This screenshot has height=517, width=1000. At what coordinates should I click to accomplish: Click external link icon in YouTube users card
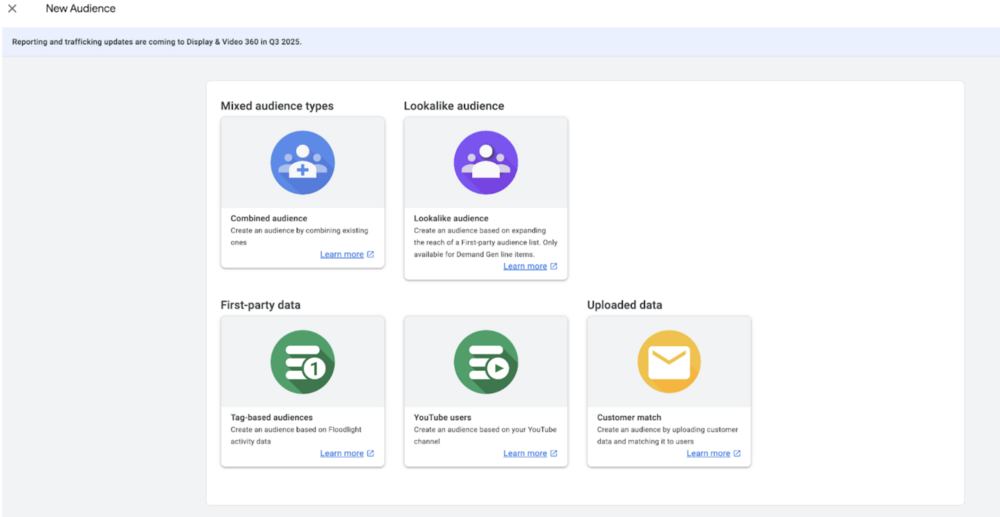coord(554,454)
